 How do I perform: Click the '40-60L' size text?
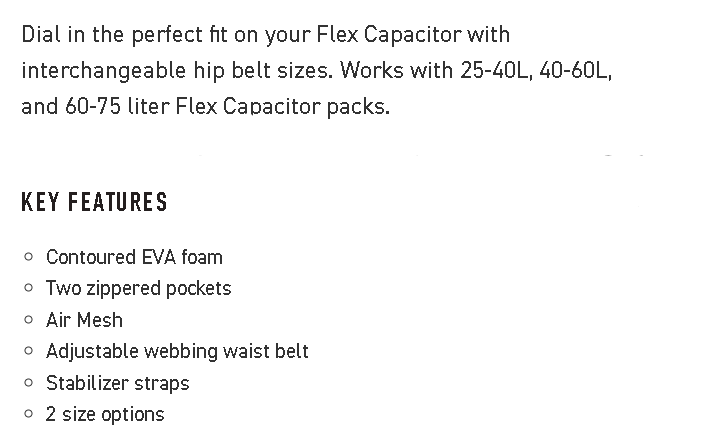[x=575, y=70]
